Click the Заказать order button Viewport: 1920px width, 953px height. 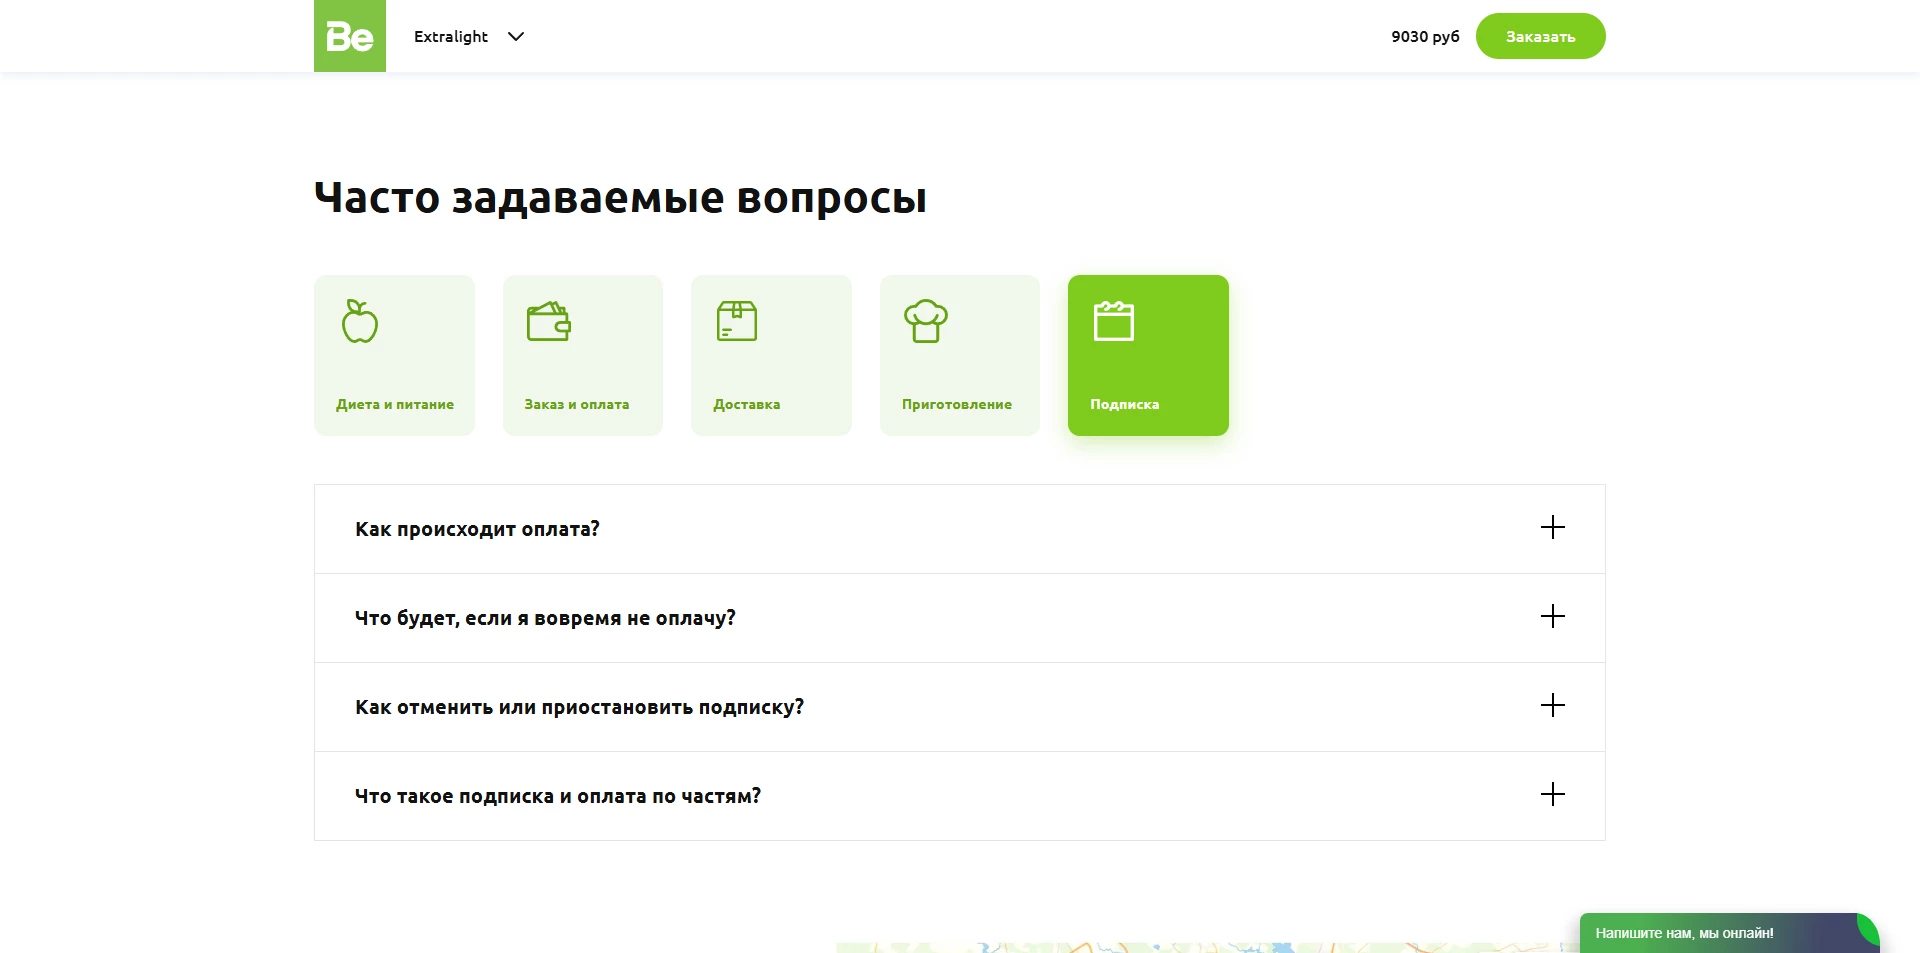point(1540,36)
